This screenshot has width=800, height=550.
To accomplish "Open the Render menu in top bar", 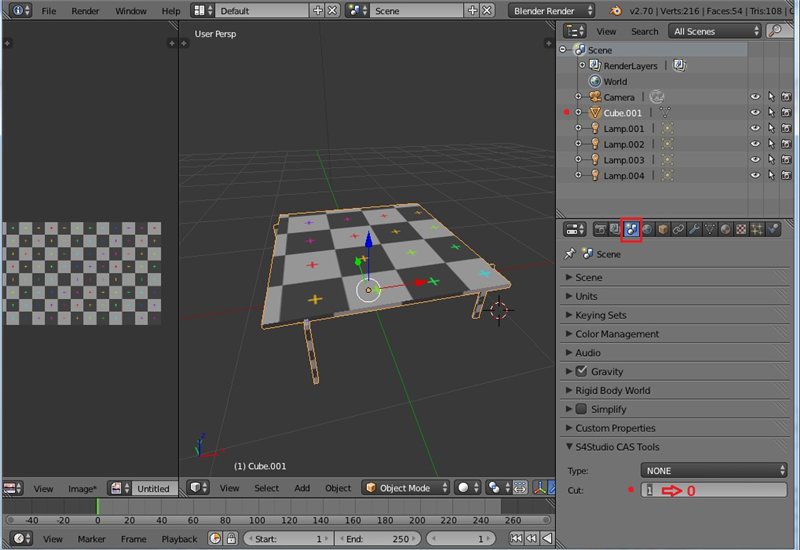I will [85, 11].
